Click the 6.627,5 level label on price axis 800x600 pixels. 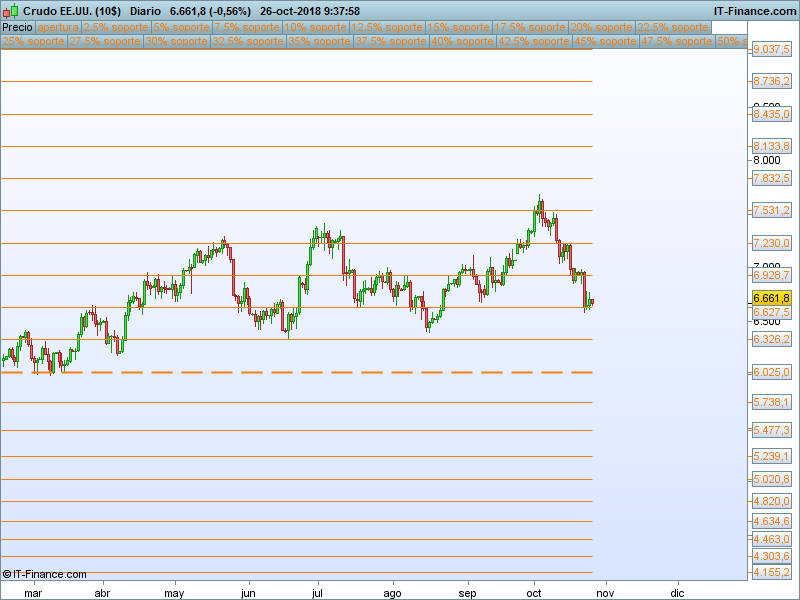click(771, 312)
